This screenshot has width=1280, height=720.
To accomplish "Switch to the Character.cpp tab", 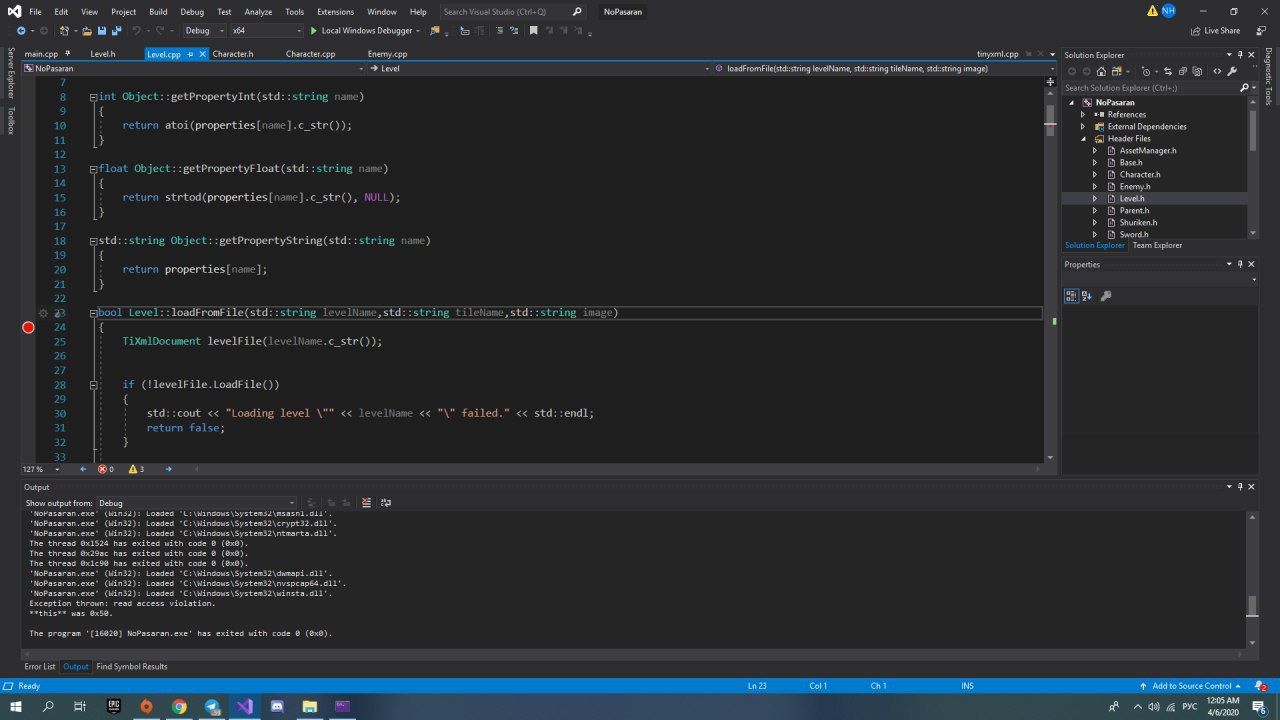I will pyautogui.click(x=310, y=54).
